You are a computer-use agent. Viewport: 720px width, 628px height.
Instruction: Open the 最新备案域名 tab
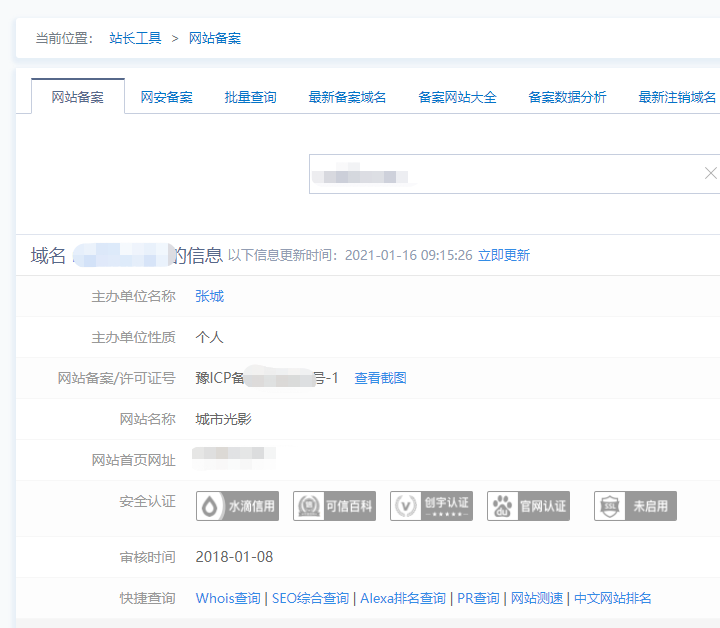pyautogui.click(x=347, y=97)
